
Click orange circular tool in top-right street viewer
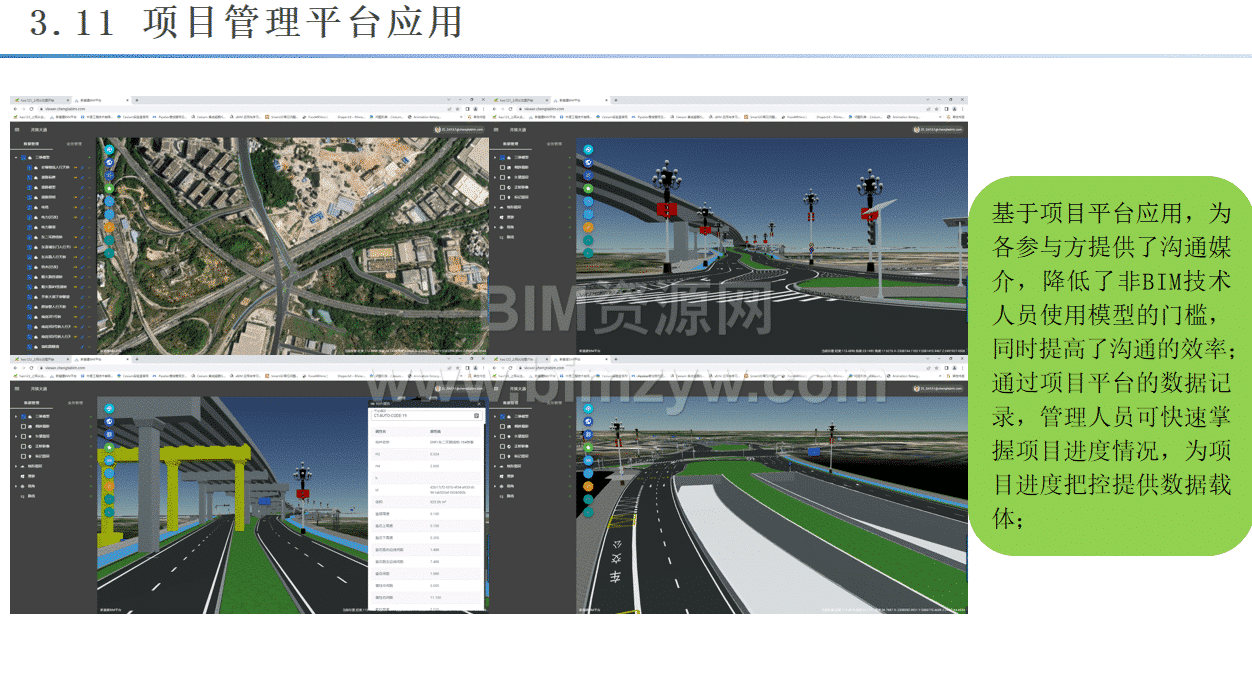pos(588,227)
